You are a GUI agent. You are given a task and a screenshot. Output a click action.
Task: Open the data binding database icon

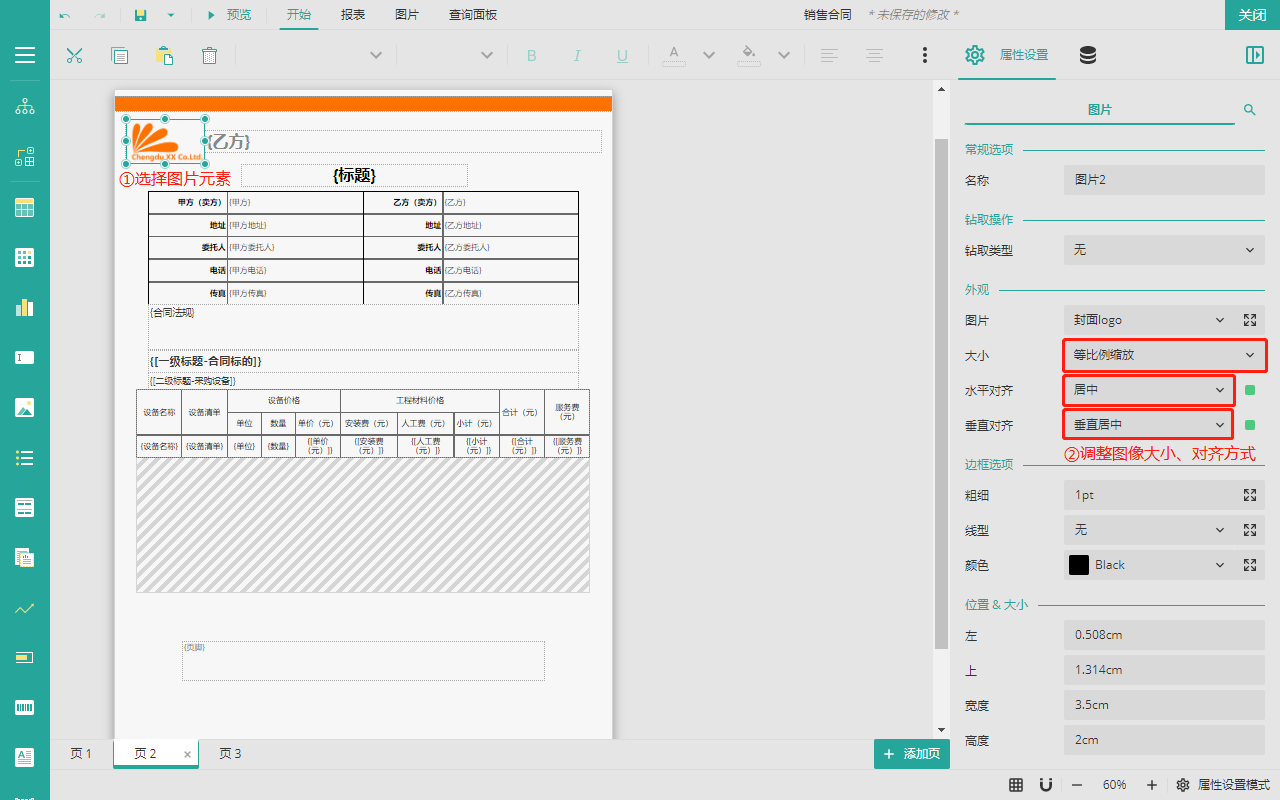pos(1088,55)
